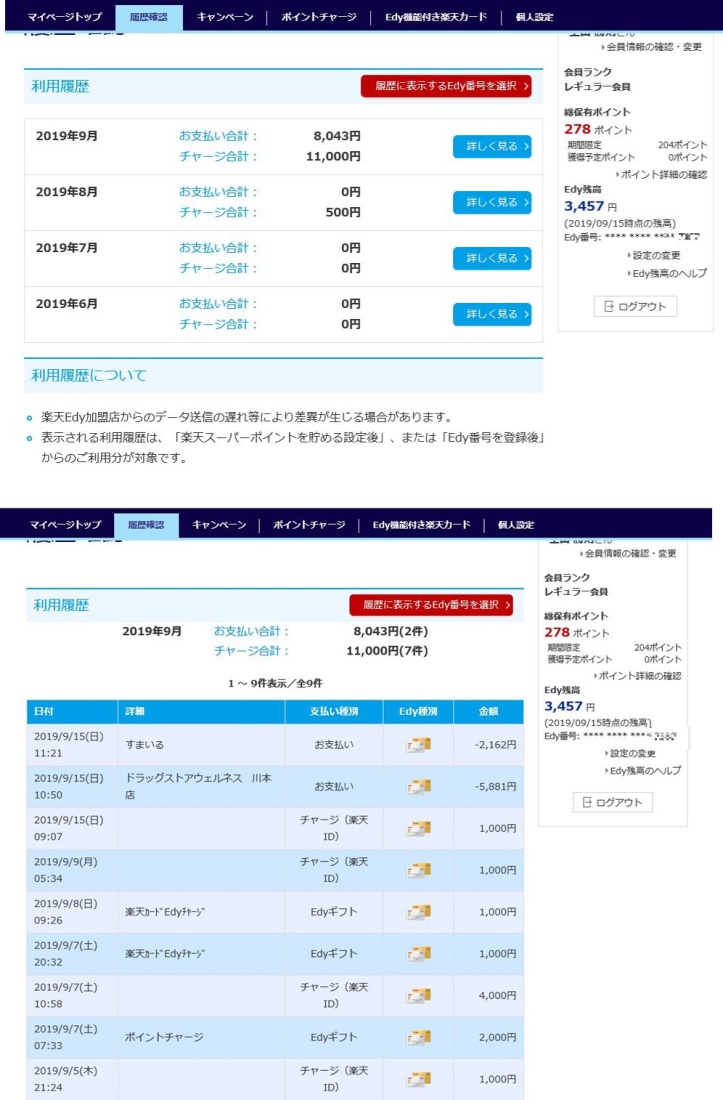Screen dimensions: 723x1100
Task: Click the 支払い種別 column header
Action: coord(334,711)
